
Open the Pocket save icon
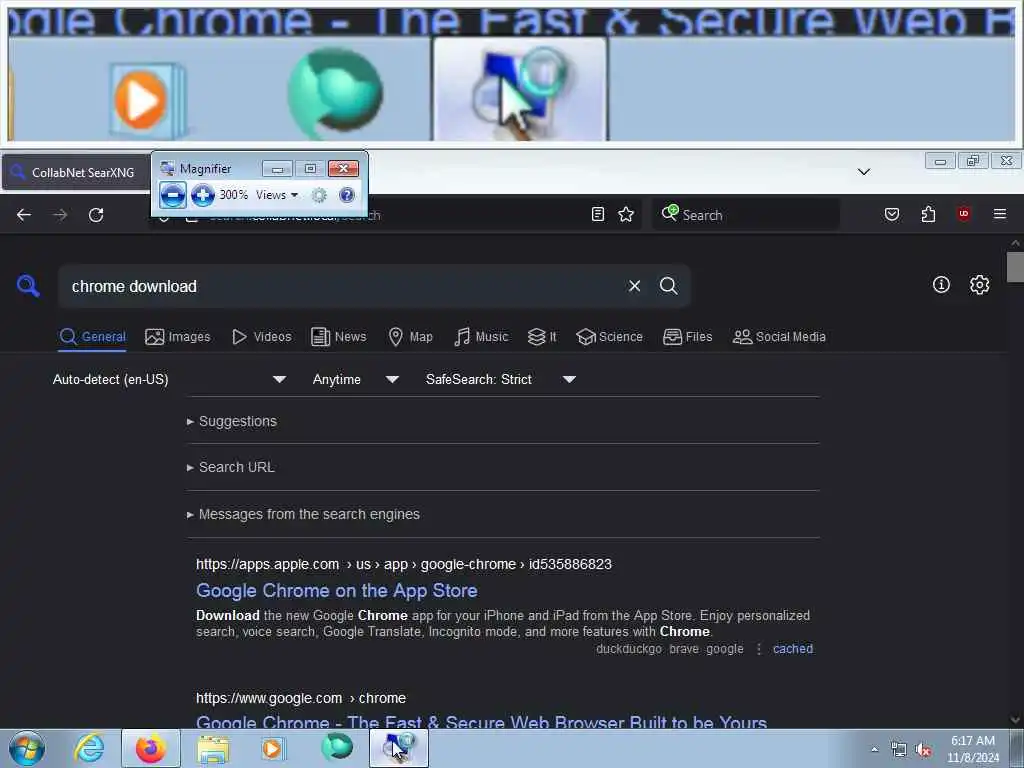click(x=892, y=214)
